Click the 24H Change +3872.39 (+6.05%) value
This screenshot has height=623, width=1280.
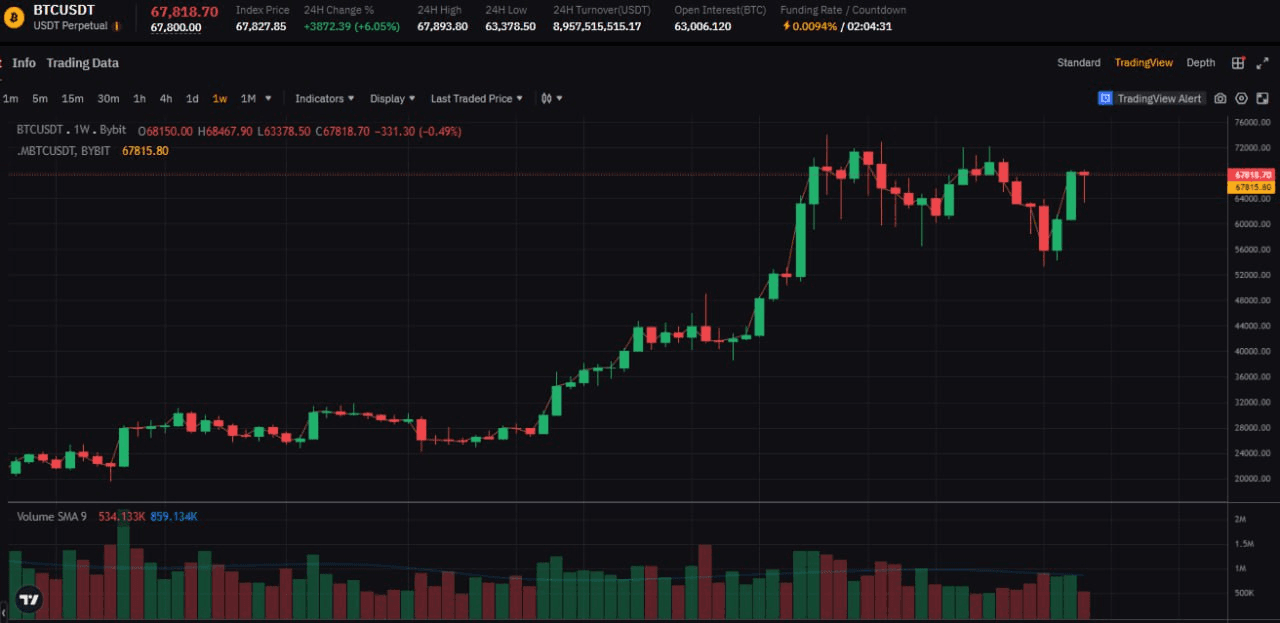coord(352,27)
